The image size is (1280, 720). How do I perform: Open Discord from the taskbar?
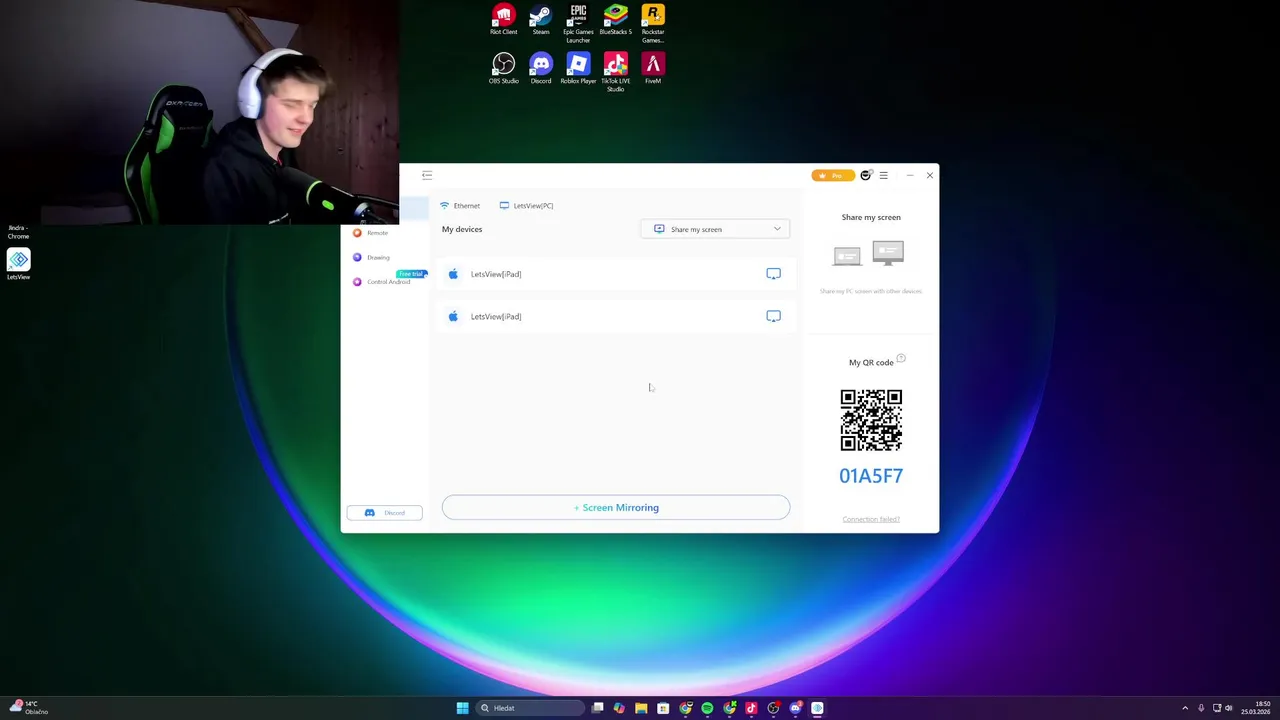pos(795,708)
